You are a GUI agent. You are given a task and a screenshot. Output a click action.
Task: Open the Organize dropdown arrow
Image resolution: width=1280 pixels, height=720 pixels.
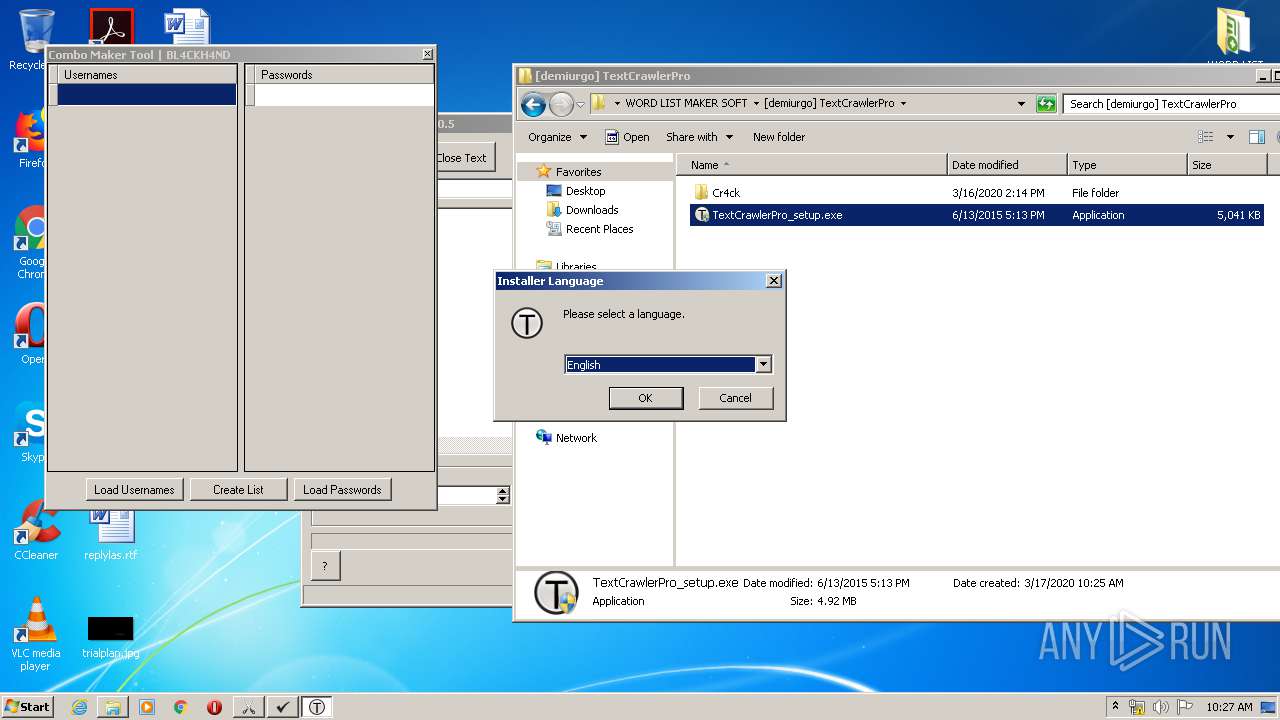(x=583, y=137)
